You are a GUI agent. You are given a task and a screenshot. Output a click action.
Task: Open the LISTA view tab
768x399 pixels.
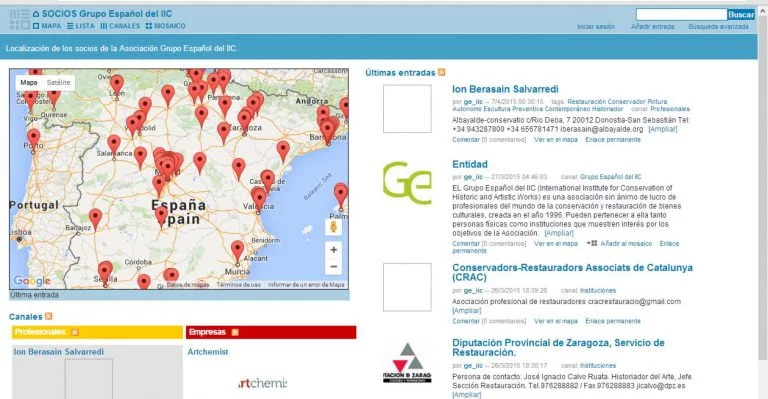tap(81, 26)
